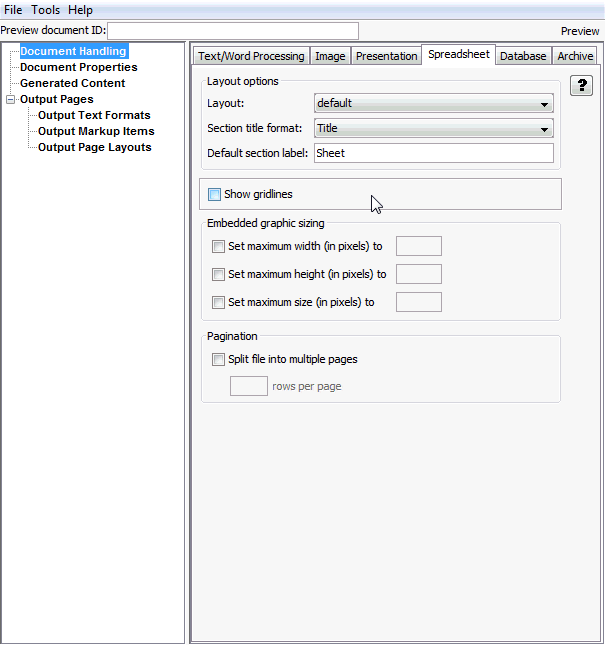605x645 pixels.
Task: Switch to the Text/Word Processing tab
Action: coord(251,56)
